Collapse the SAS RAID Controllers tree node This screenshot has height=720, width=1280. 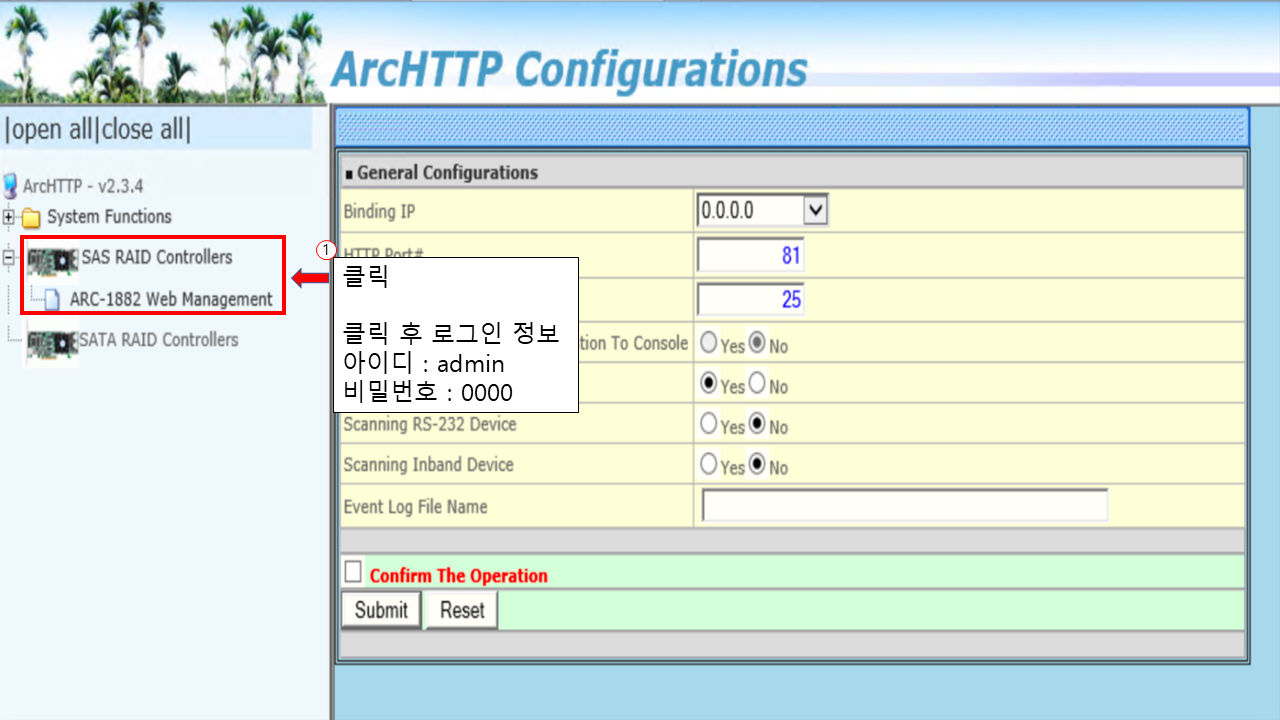tap(9, 258)
